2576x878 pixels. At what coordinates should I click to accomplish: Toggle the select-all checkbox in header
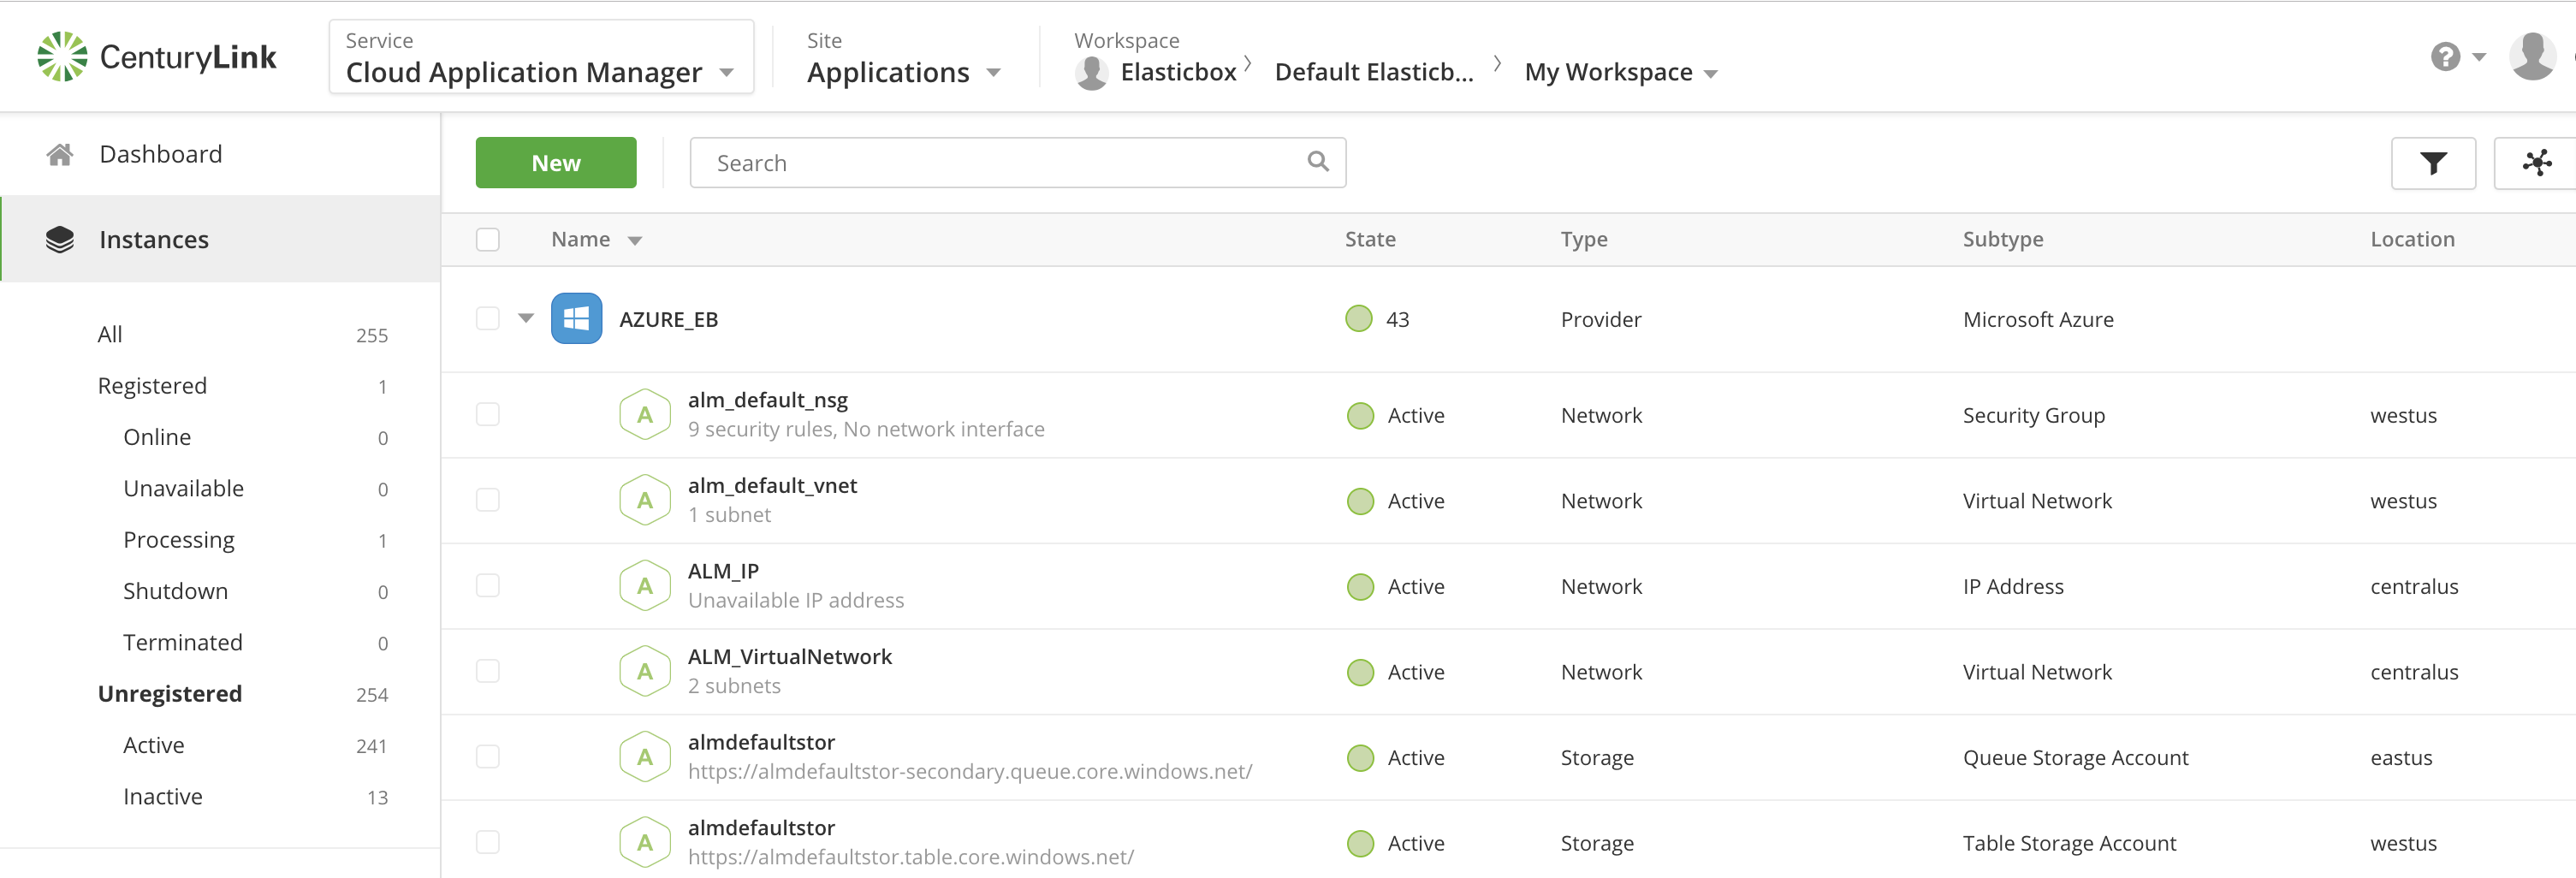[x=488, y=240]
